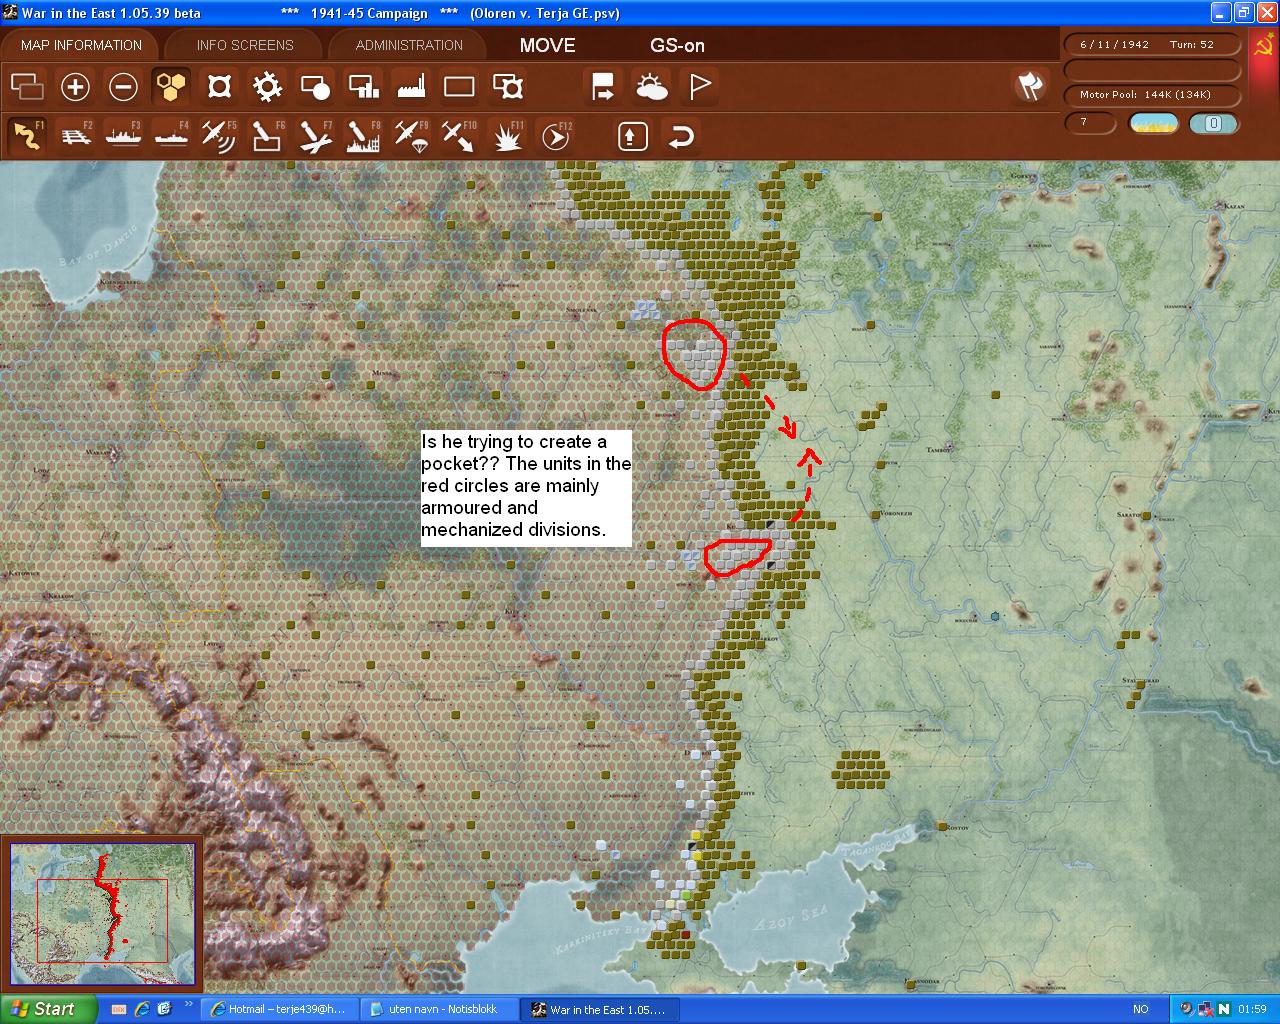Click the rectangle-with-gear icon in top toolbar

click(508, 87)
